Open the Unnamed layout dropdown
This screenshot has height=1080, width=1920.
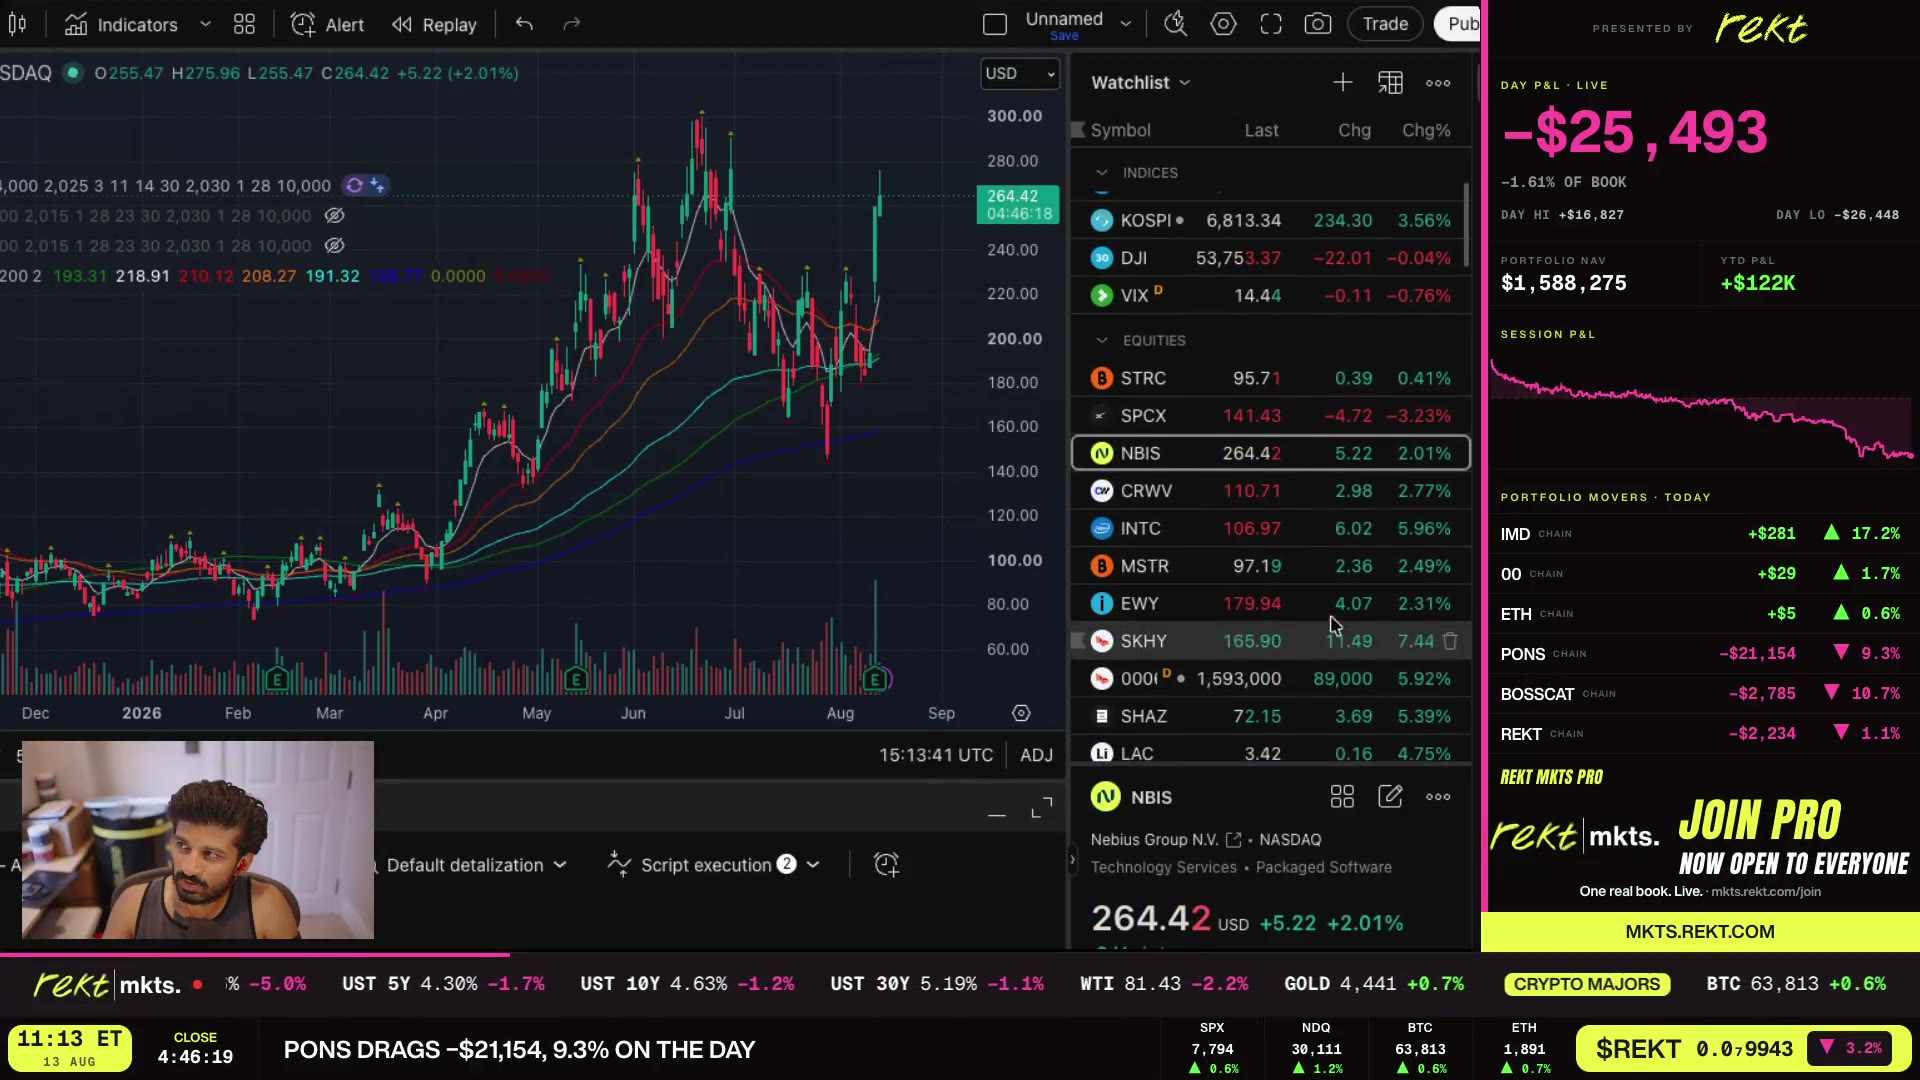(x=1125, y=24)
